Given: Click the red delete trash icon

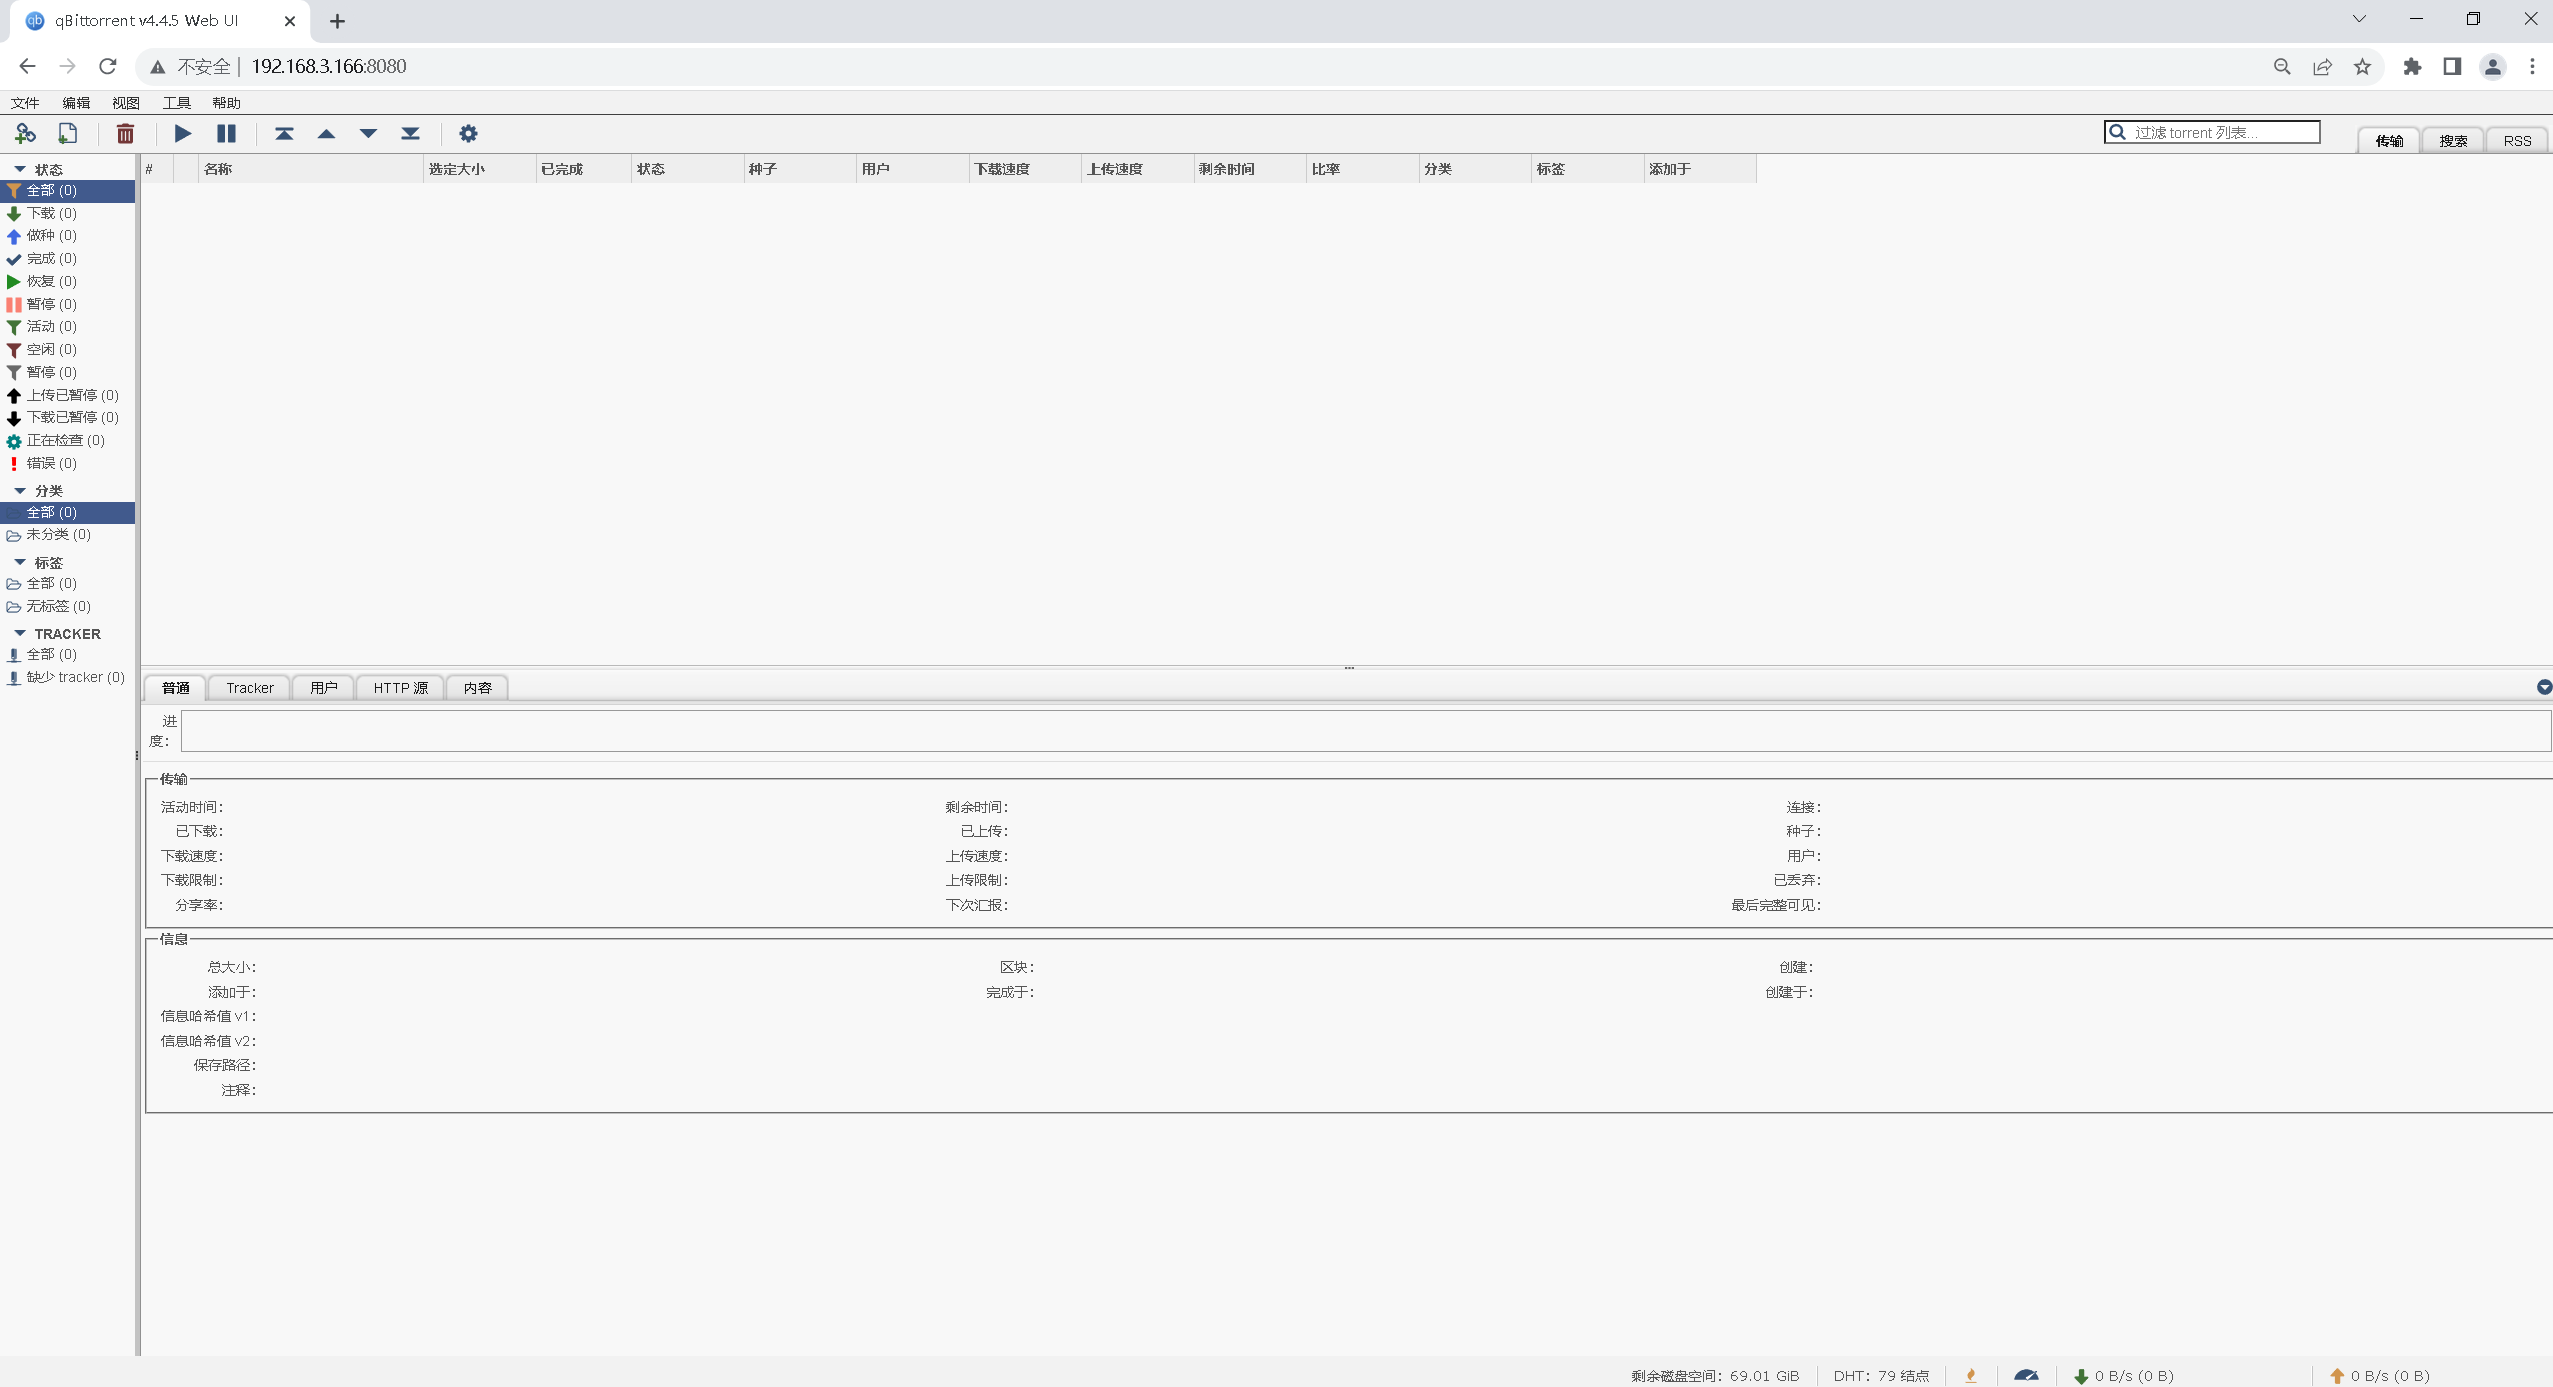Looking at the screenshot, I should 125,133.
